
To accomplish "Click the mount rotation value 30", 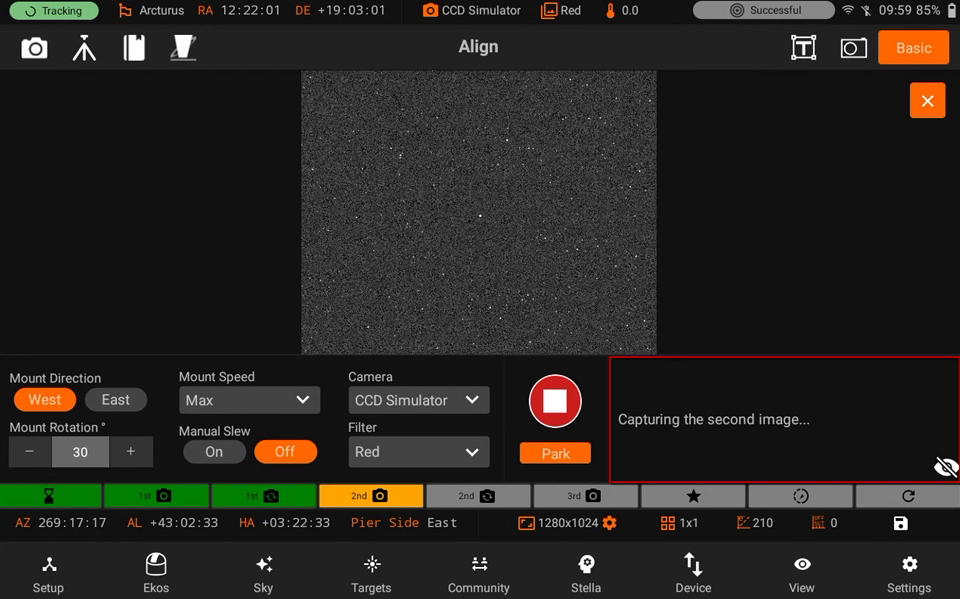I will (x=80, y=452).
